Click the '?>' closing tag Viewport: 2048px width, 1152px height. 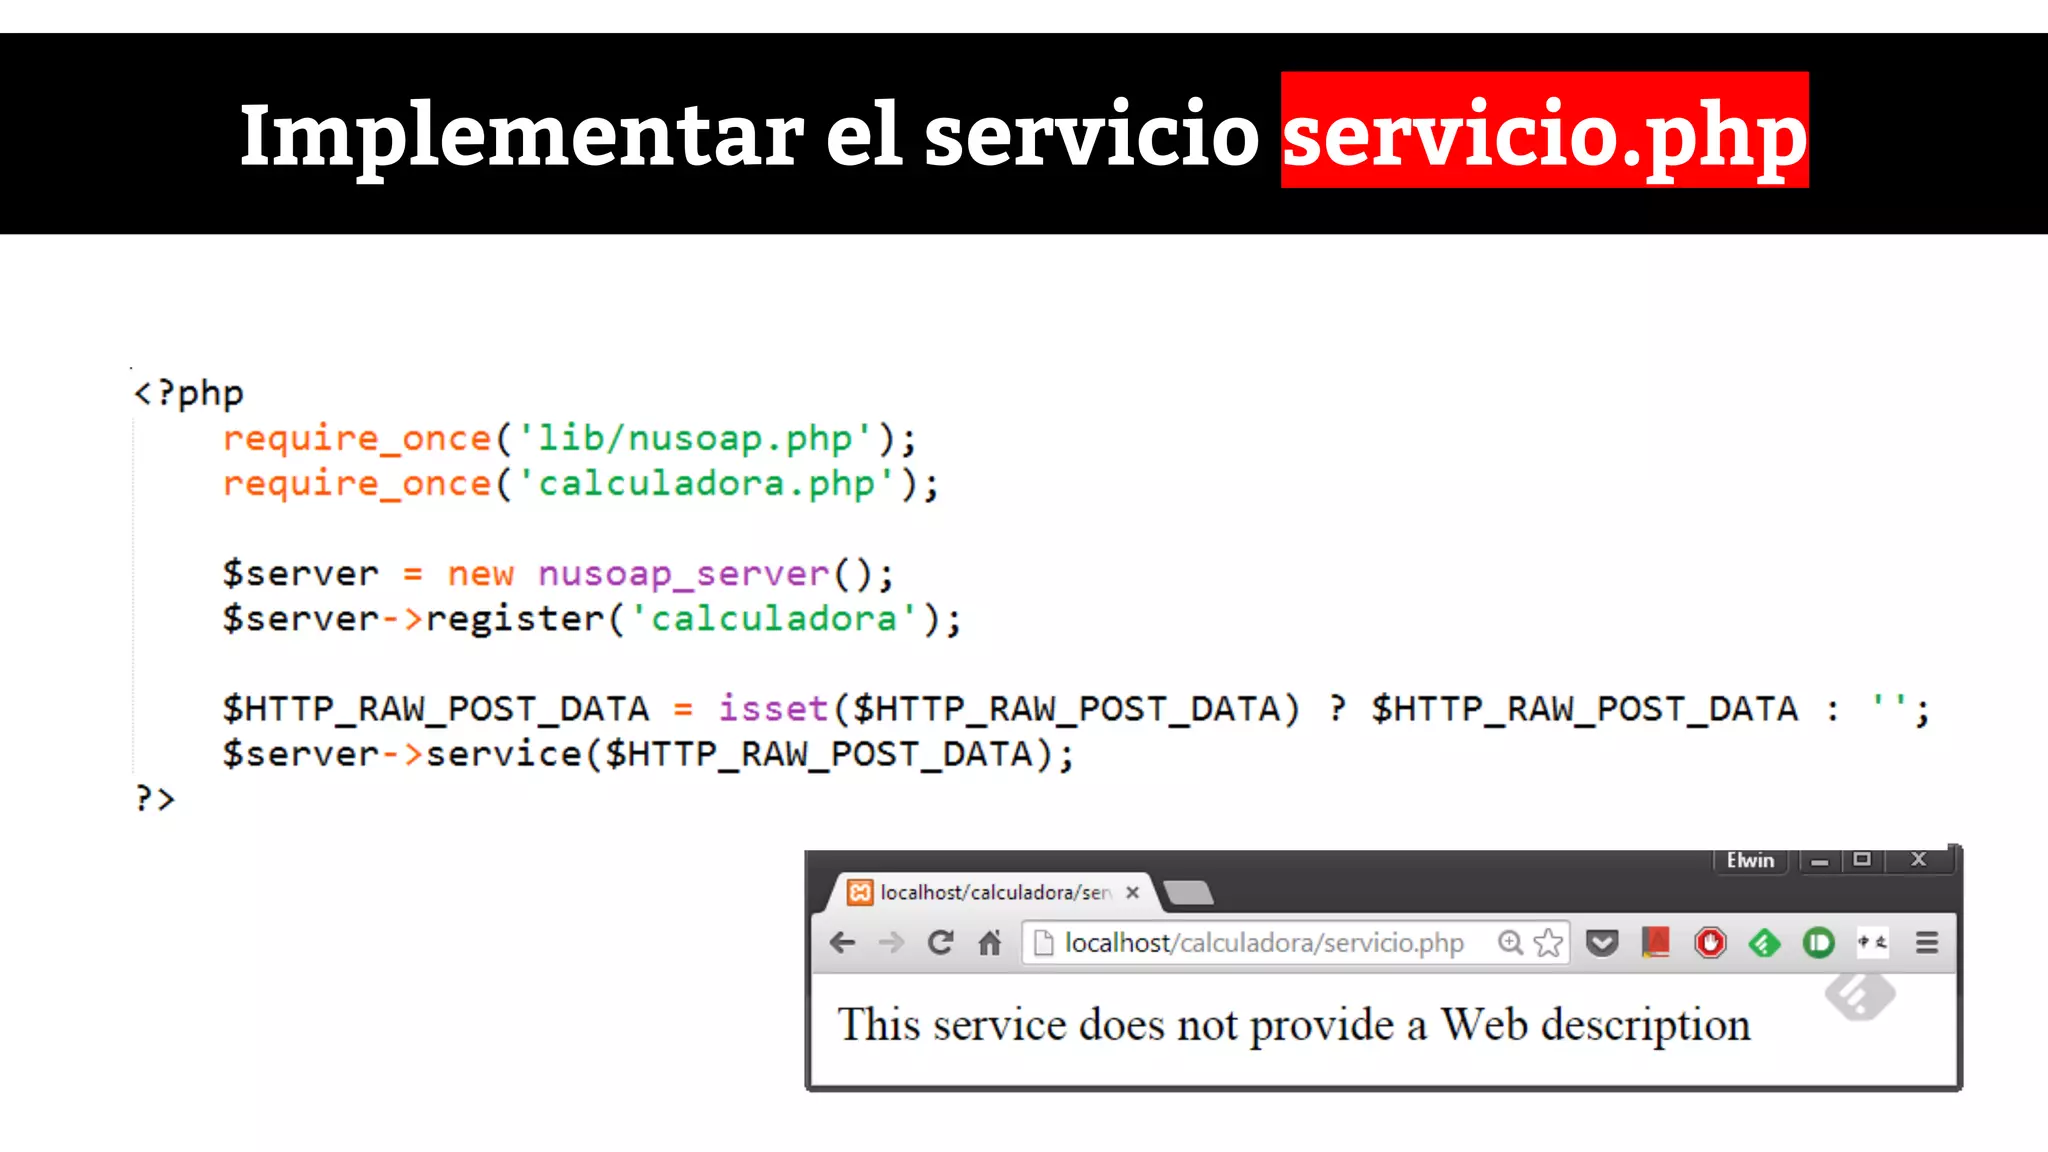pos(155,798)
